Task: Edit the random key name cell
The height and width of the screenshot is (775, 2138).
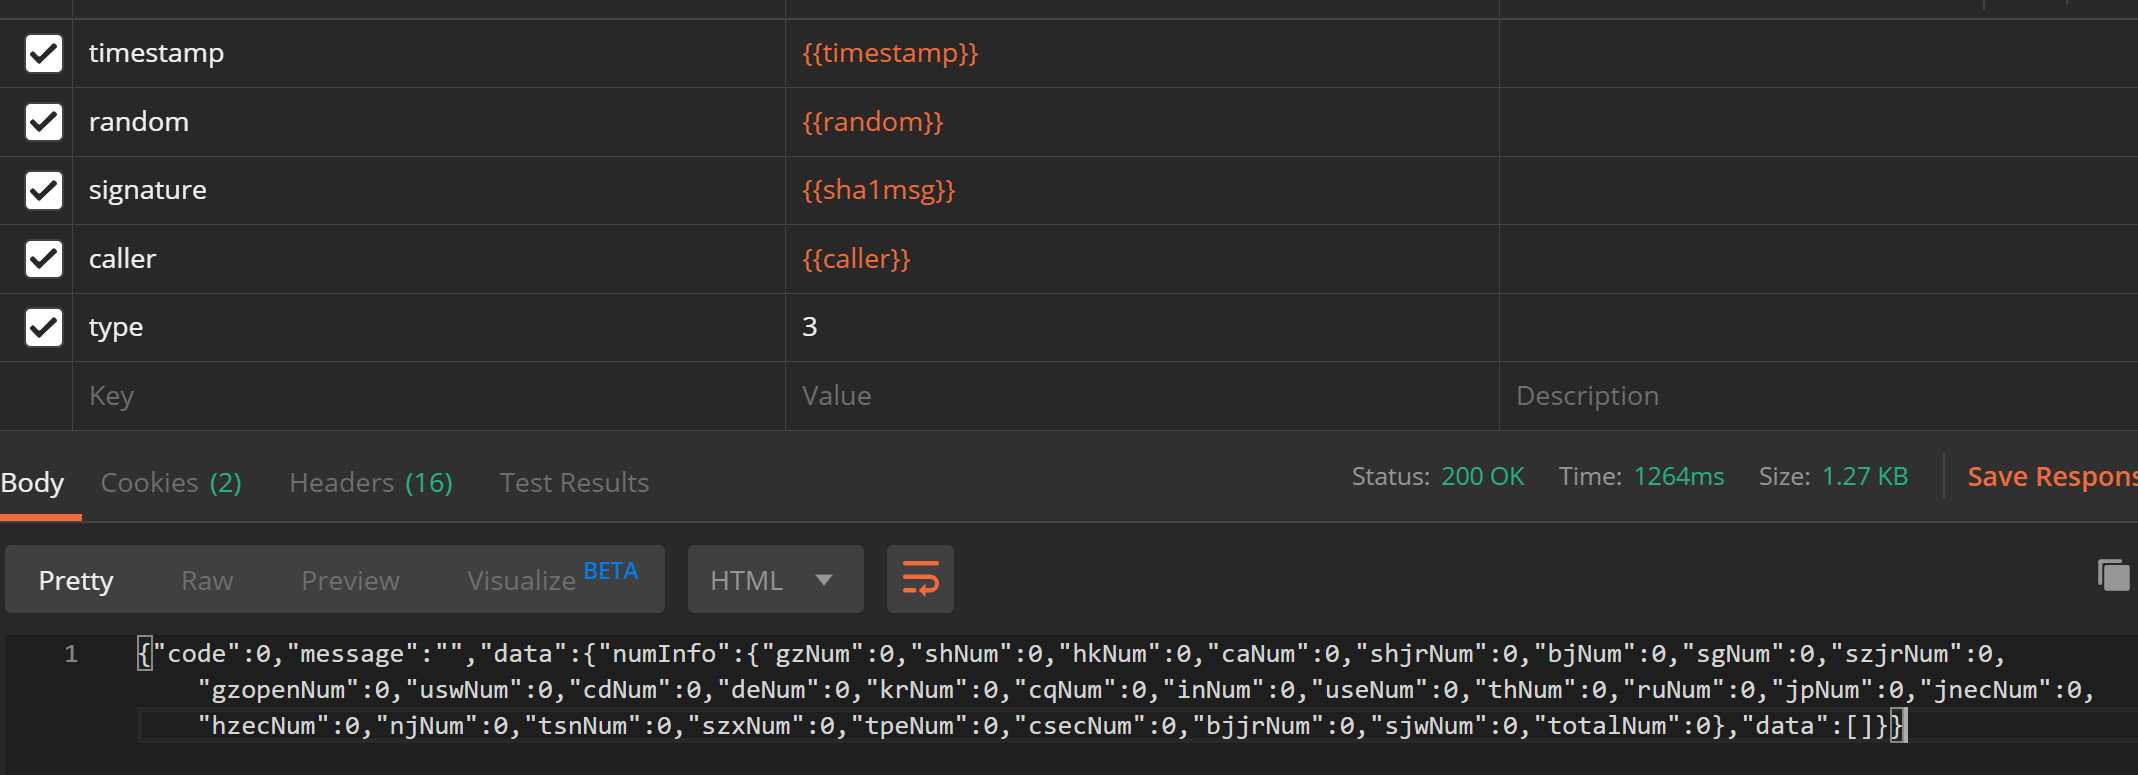Action: coord(429,122)
